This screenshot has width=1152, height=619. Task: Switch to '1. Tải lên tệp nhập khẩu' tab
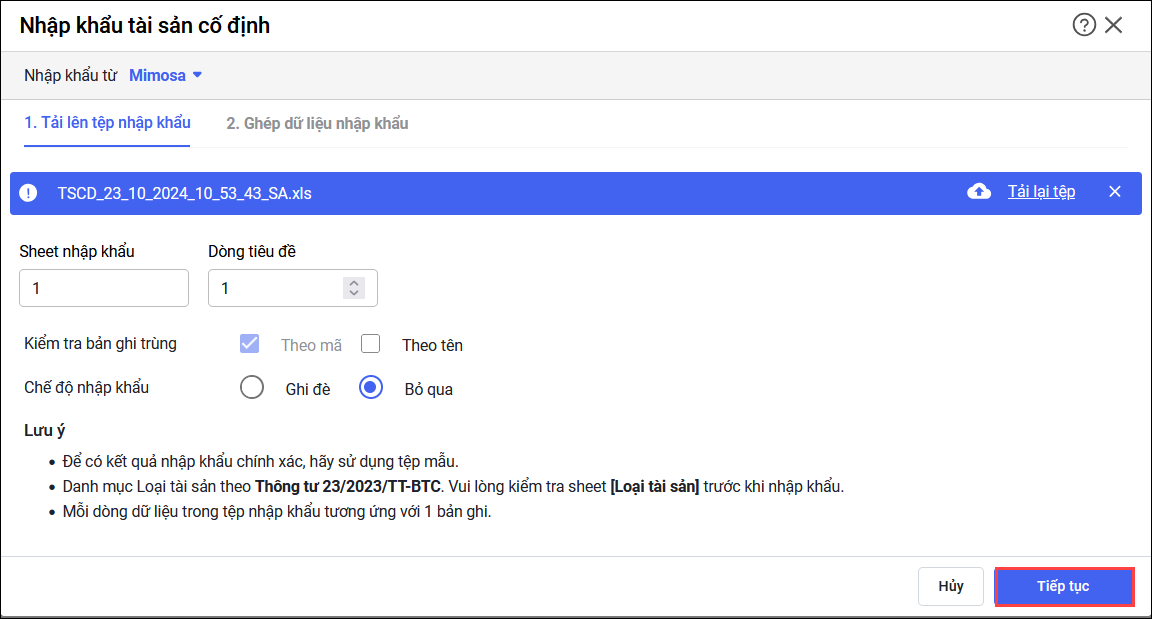(x=107, y=123)
